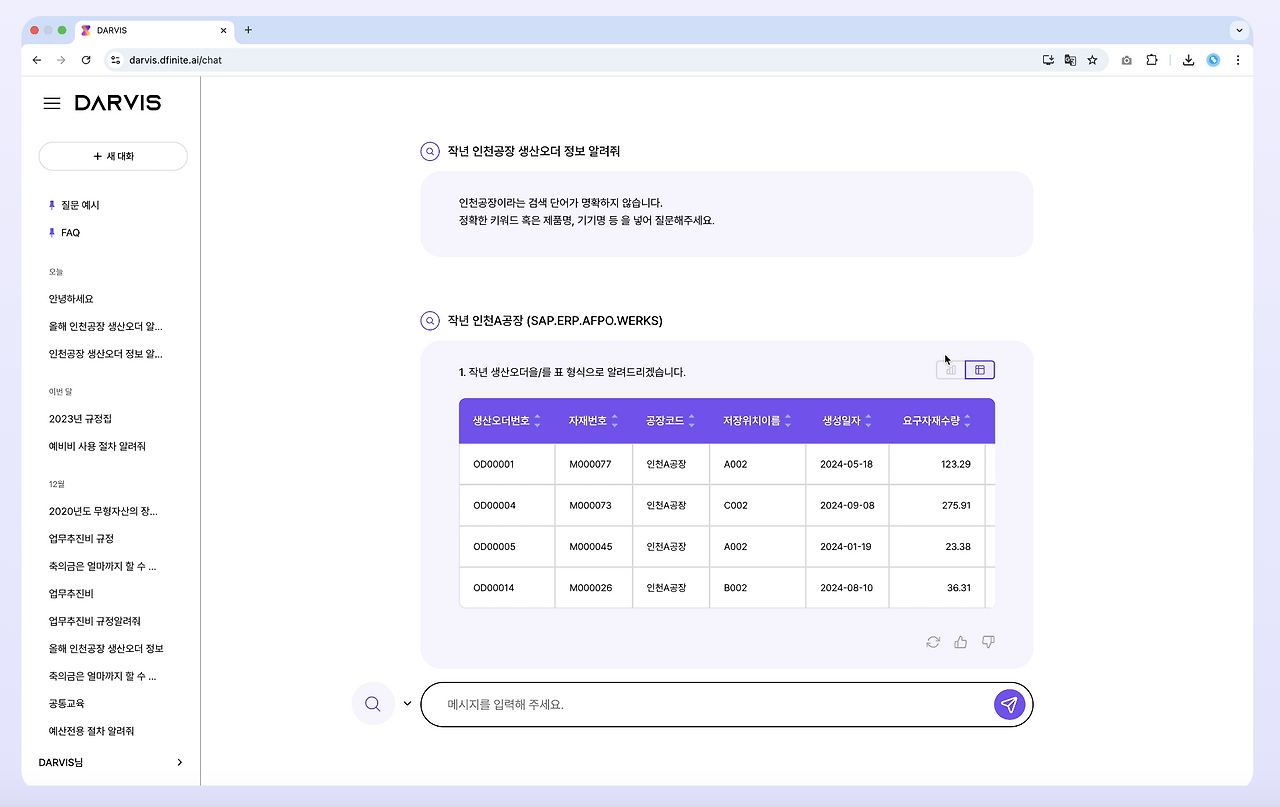The height and width of the screenshot is (807, 1280).
Task: Click material number M000045
Action: pyautogui.click(x=594, y=547)
